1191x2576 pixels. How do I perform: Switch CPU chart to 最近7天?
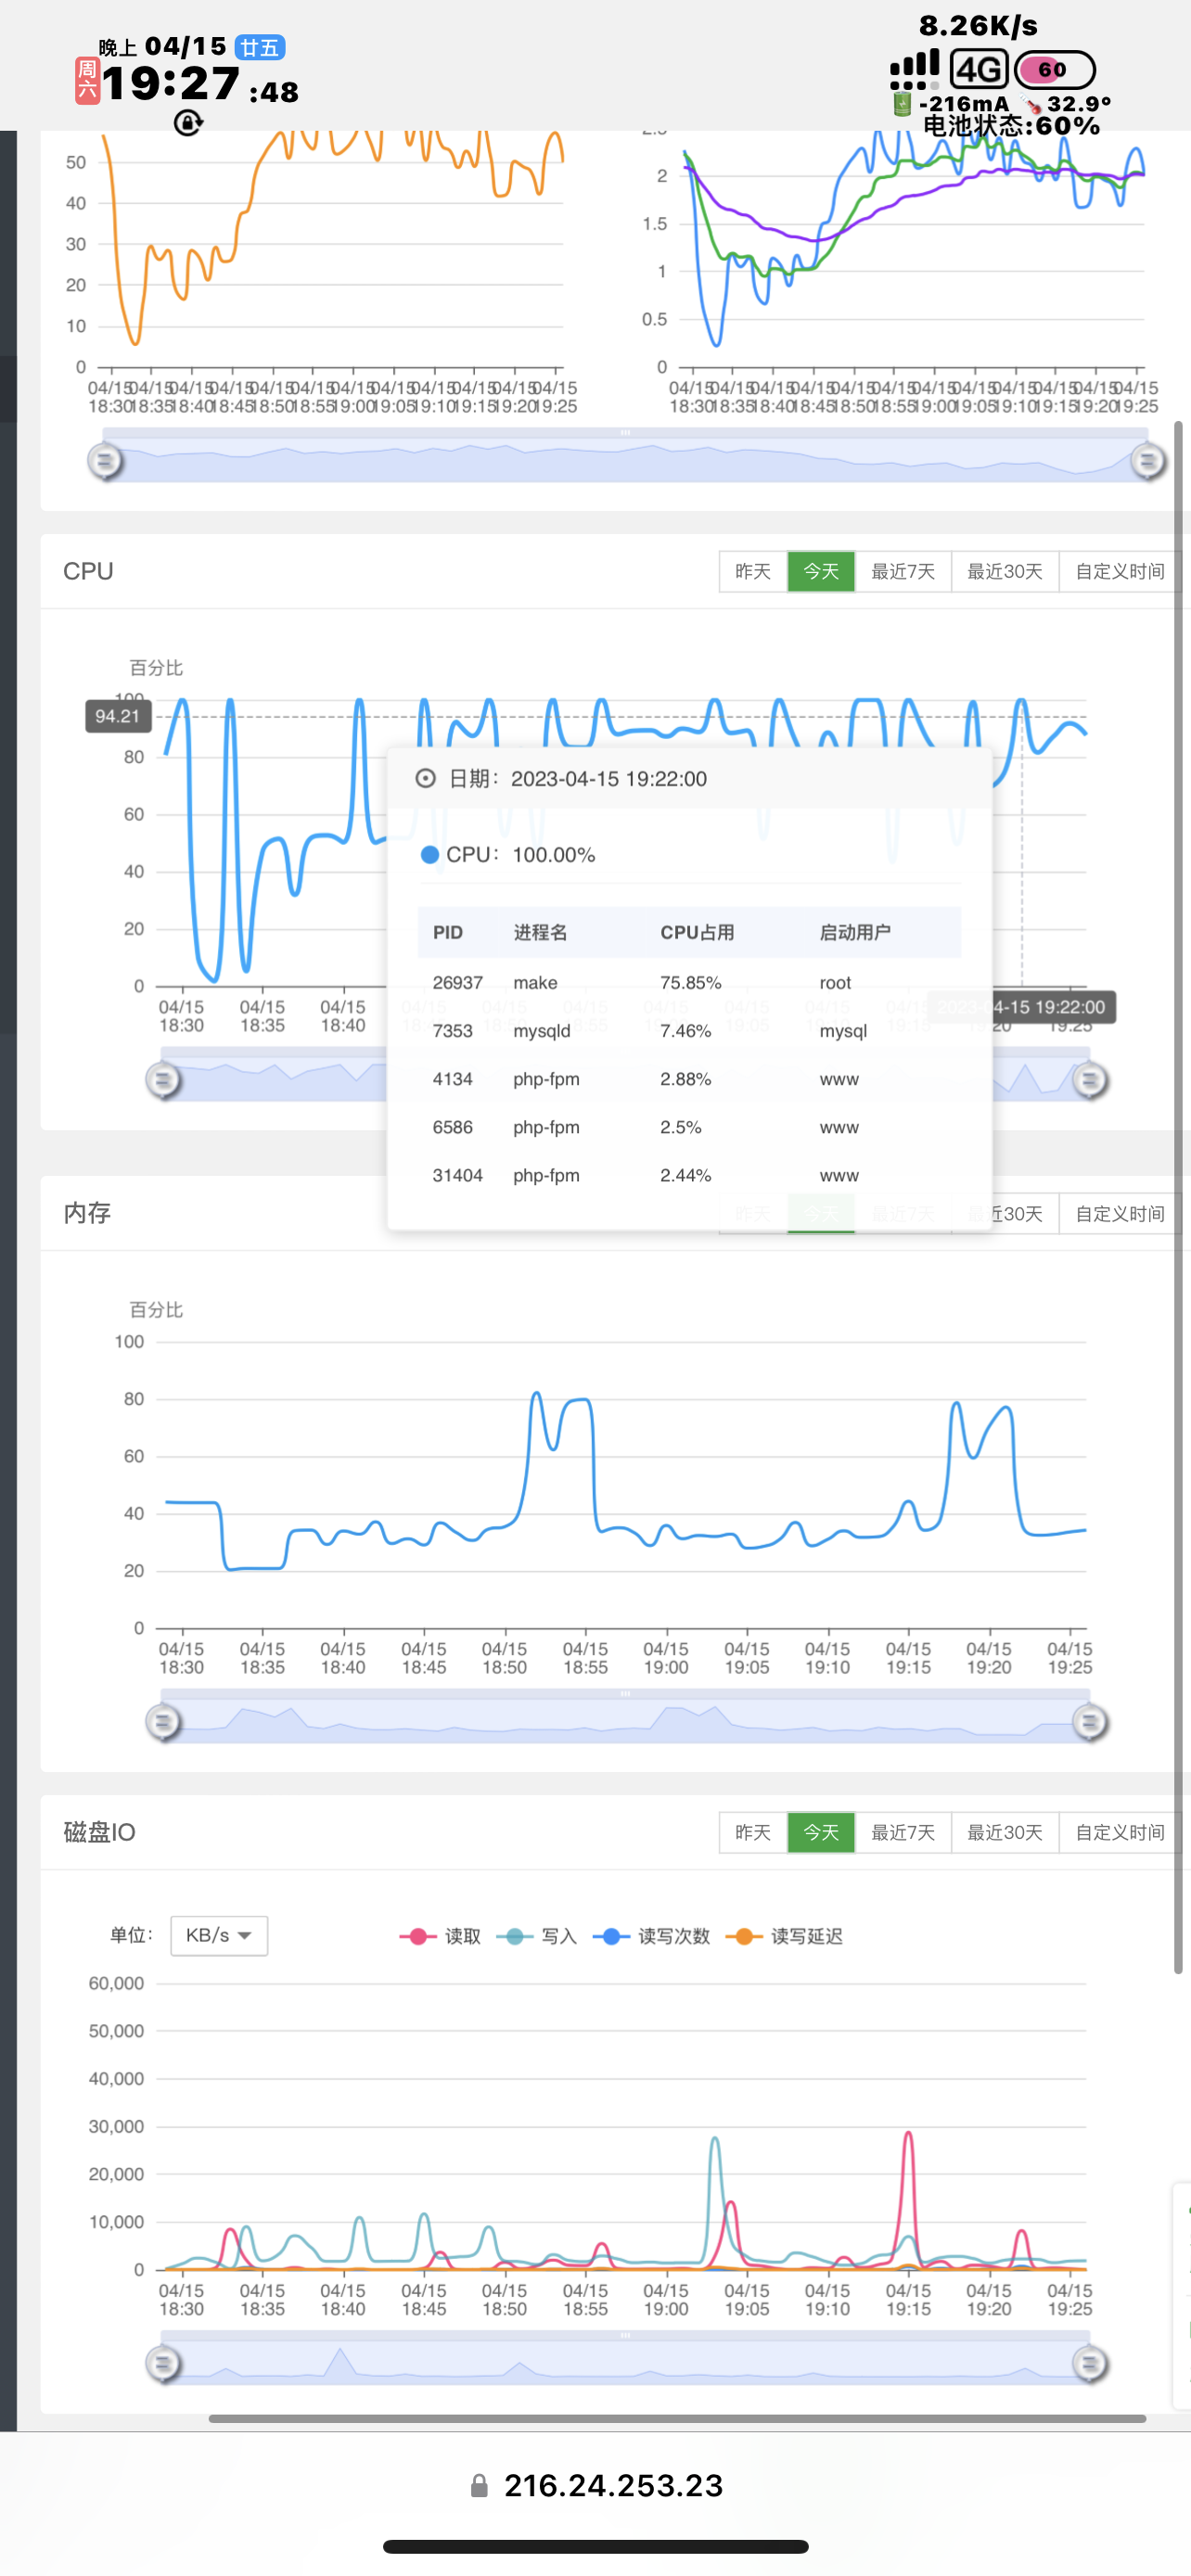[x=903, y=571]
